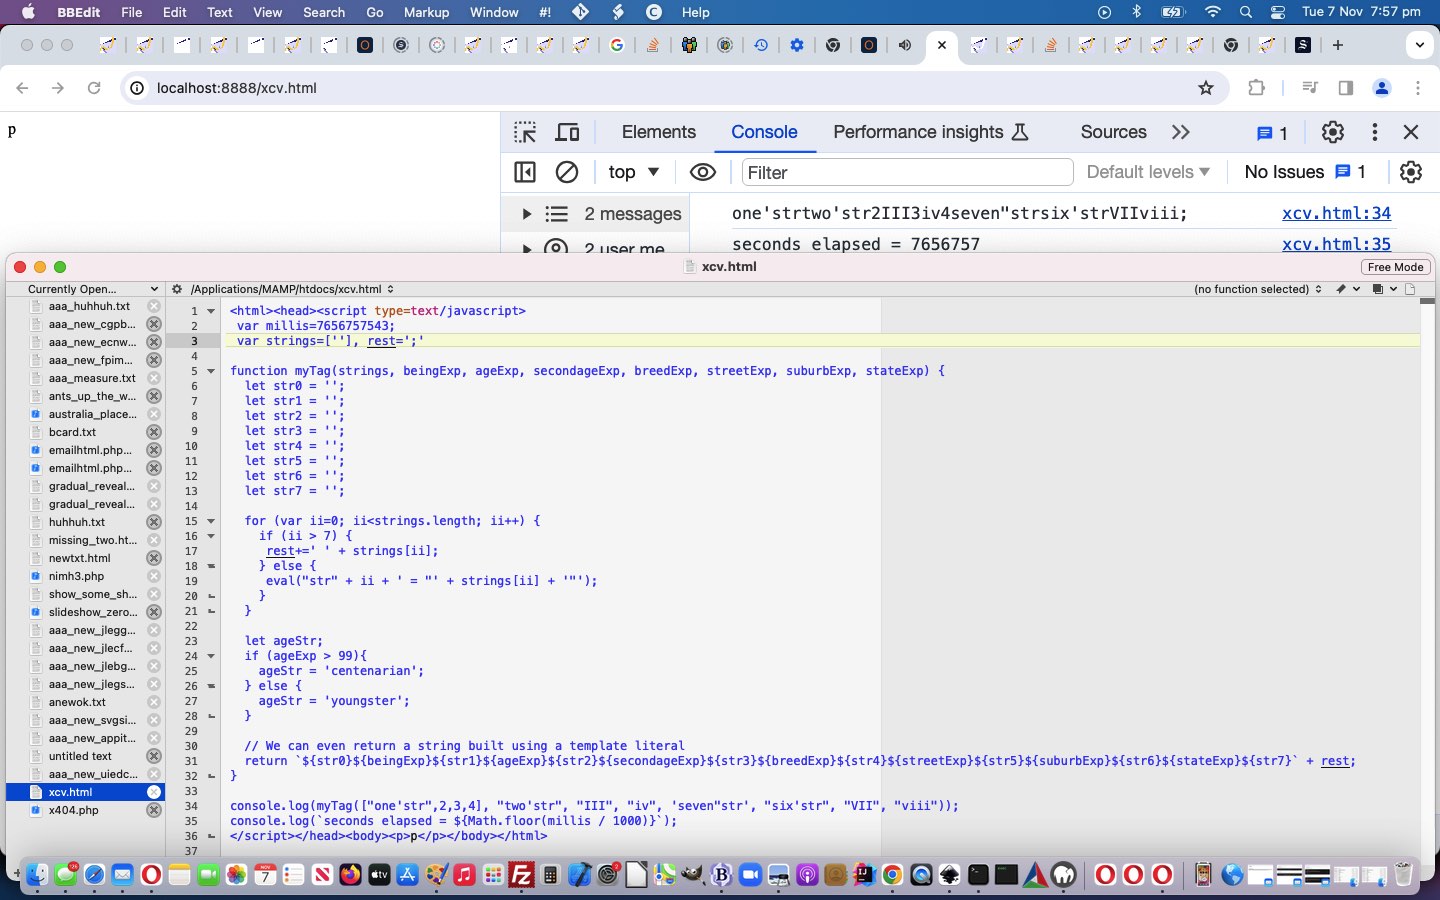Open the Chrome side panel
The width and height of the screenshot is (1440, 900).
(1345, 88)
